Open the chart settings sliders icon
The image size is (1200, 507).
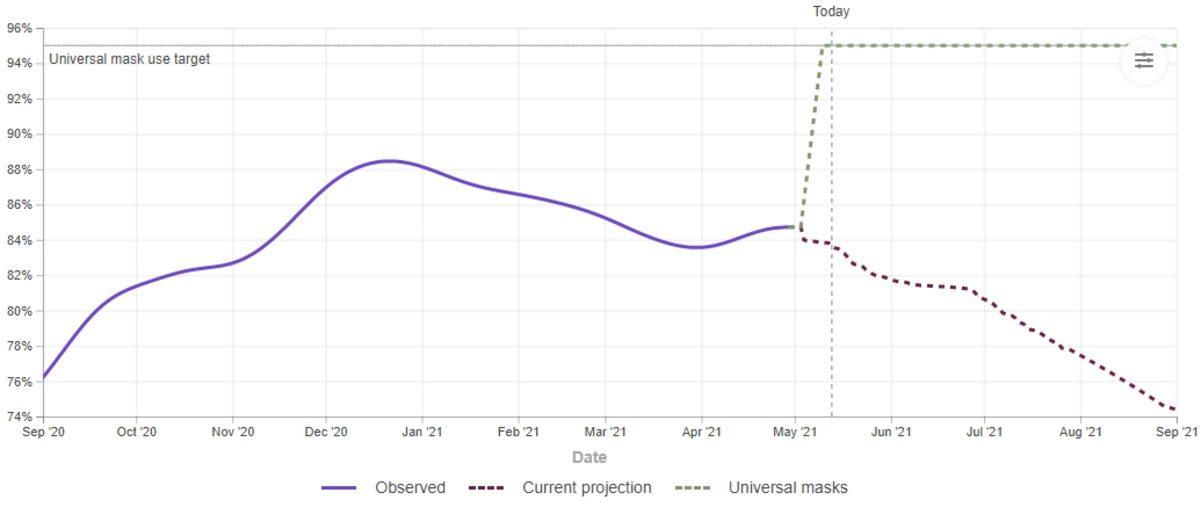click(1143, 61)
